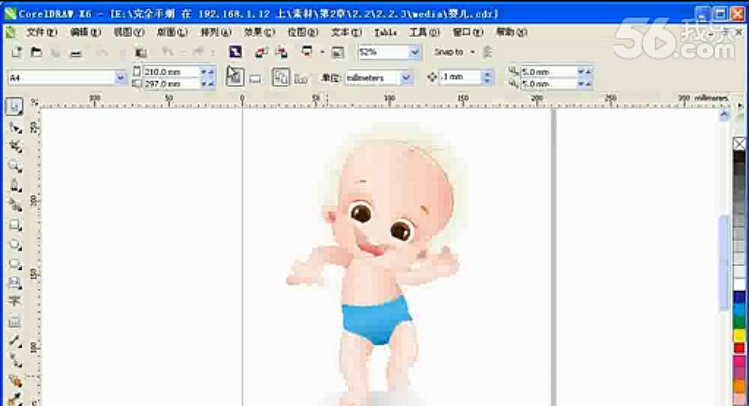749x406 pixels.
Task: Click the Welcome screen icon
Action: tap(338, 52)
